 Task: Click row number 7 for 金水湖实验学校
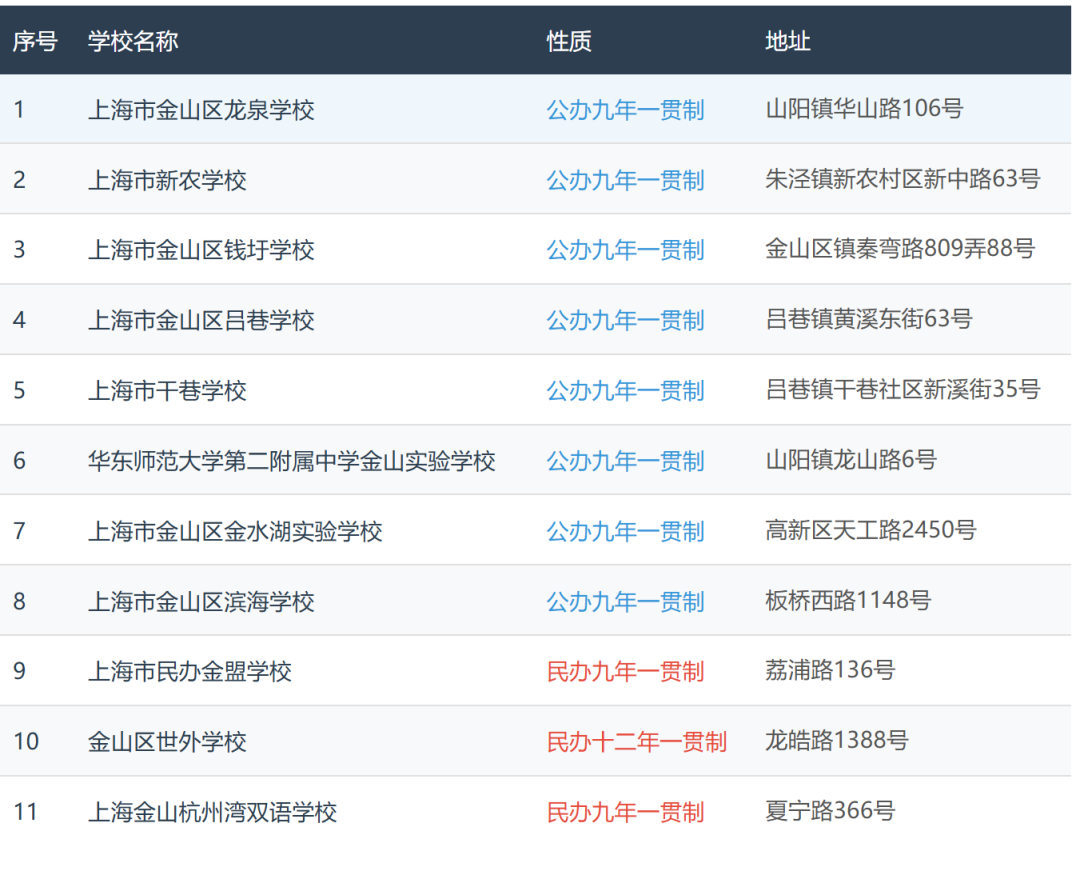coord(19,531)
